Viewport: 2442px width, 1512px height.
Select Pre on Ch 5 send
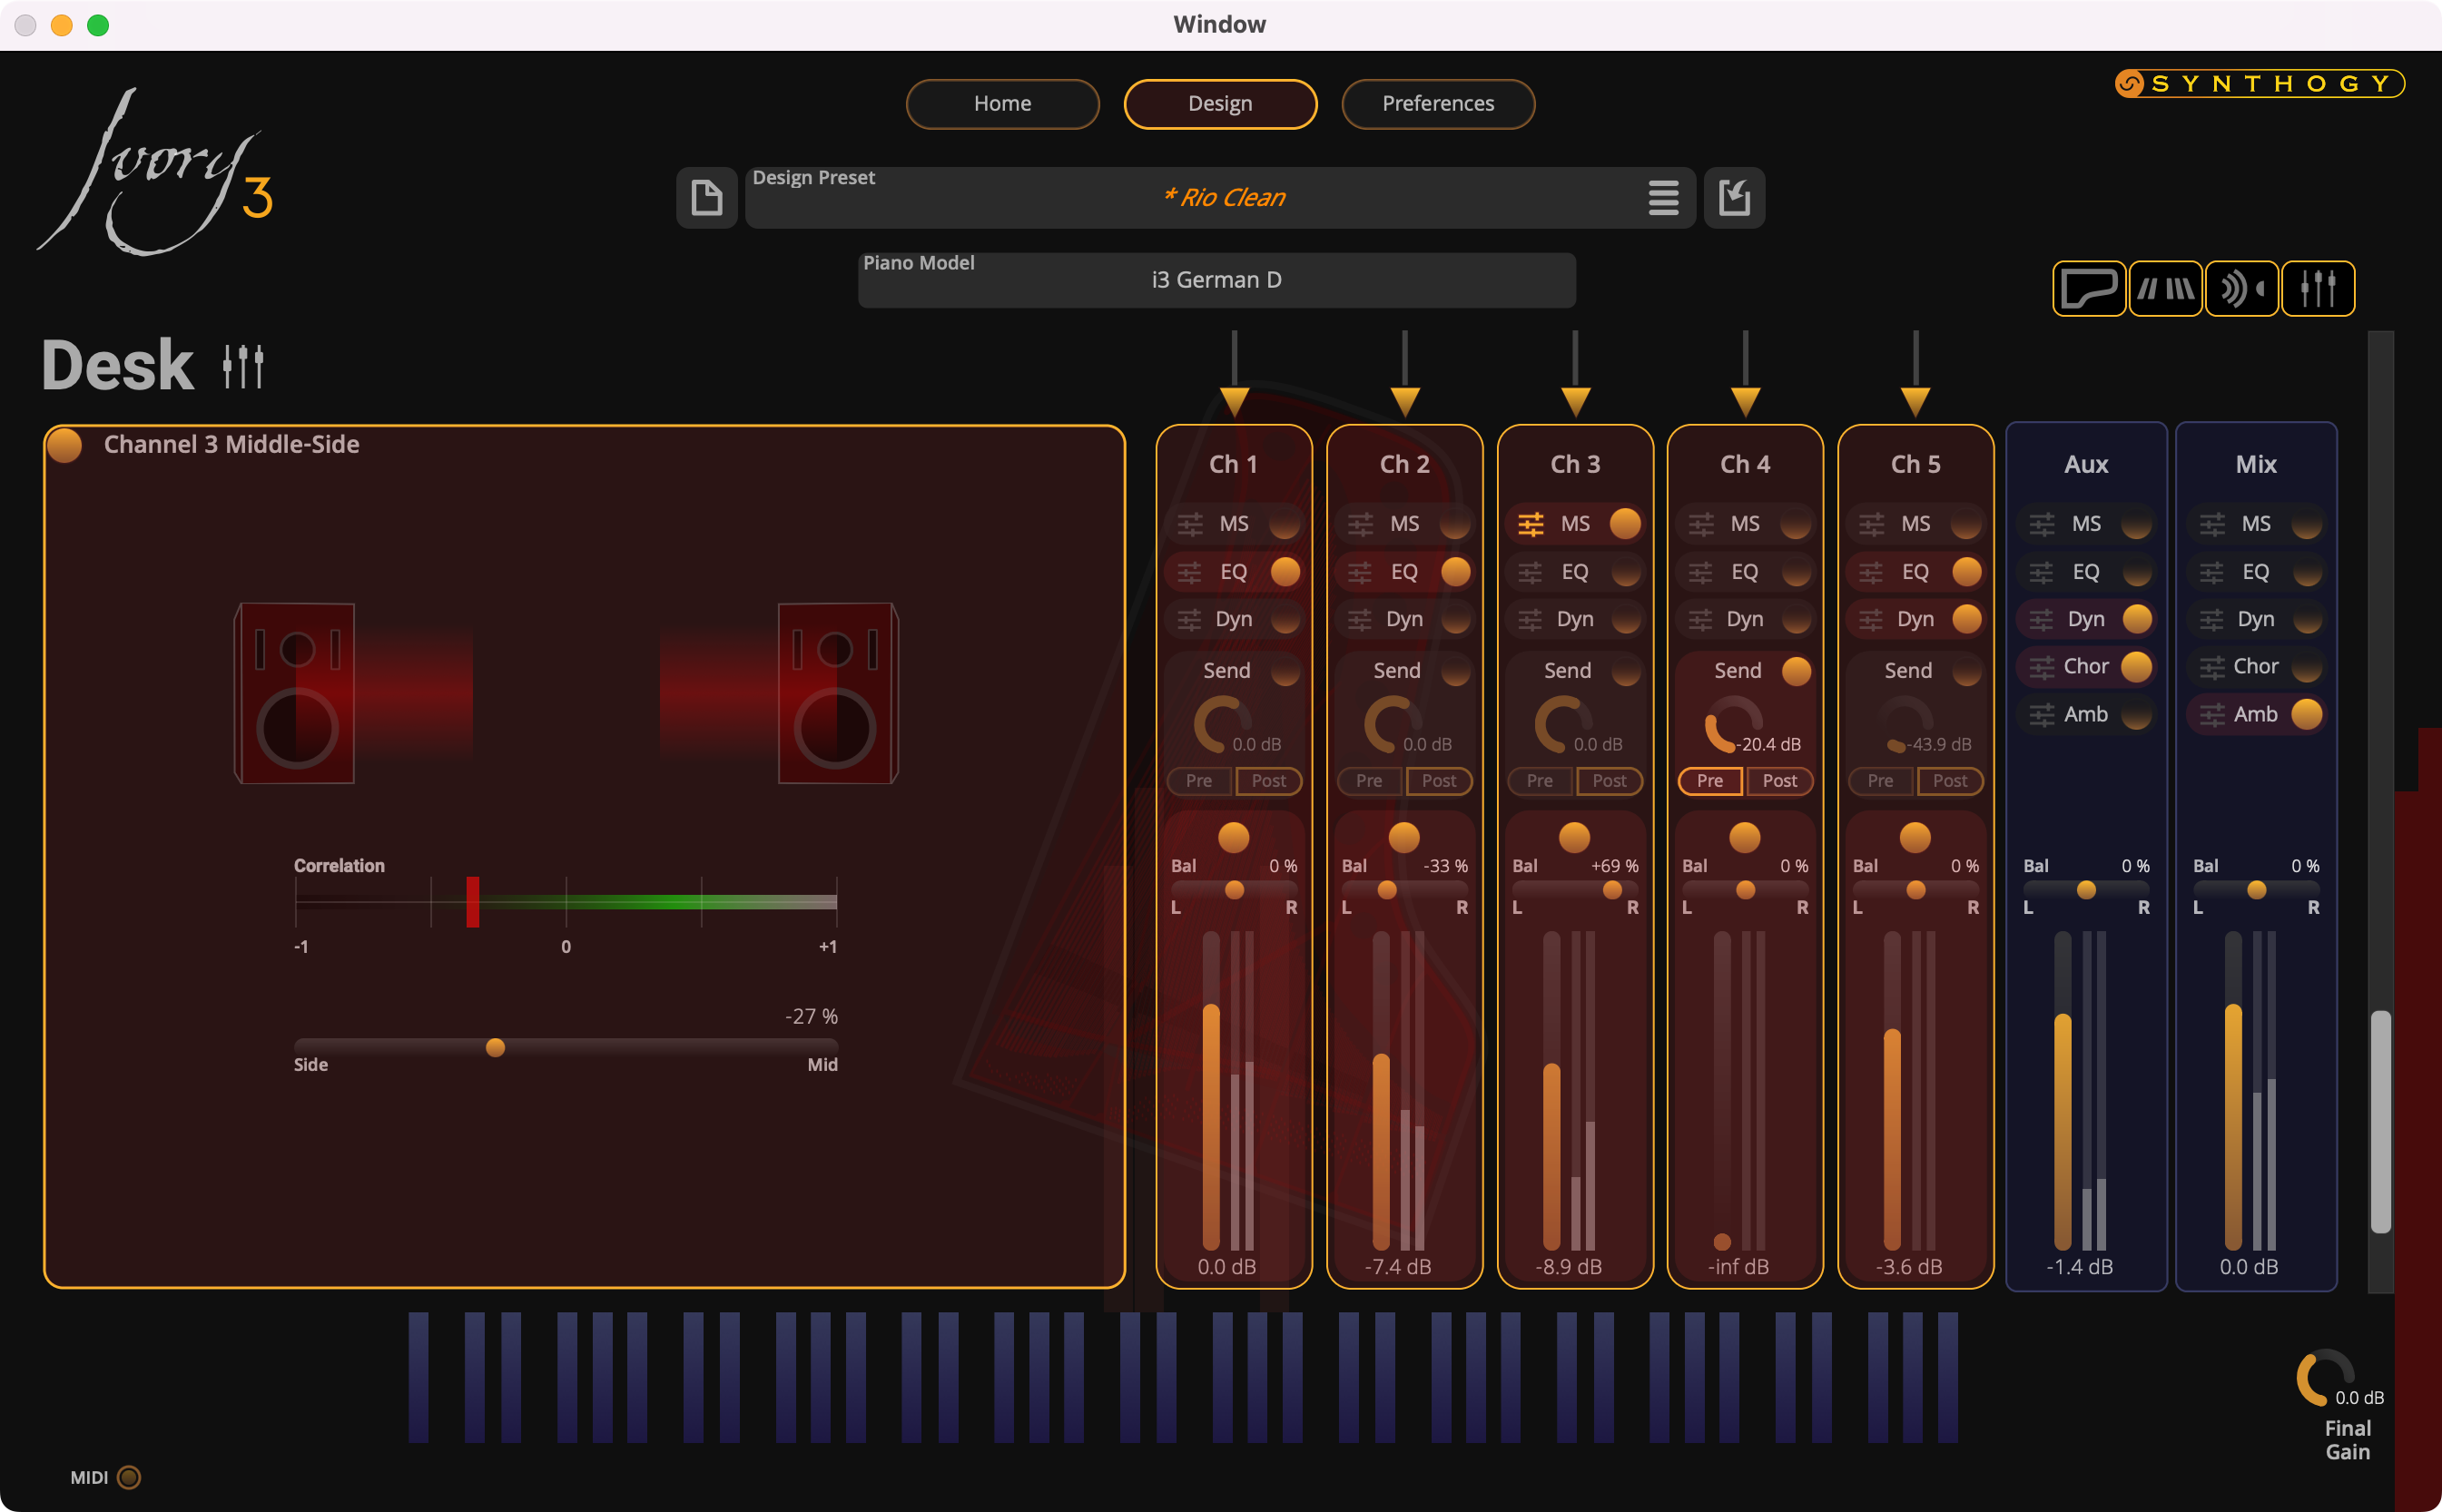[1880, 781]
